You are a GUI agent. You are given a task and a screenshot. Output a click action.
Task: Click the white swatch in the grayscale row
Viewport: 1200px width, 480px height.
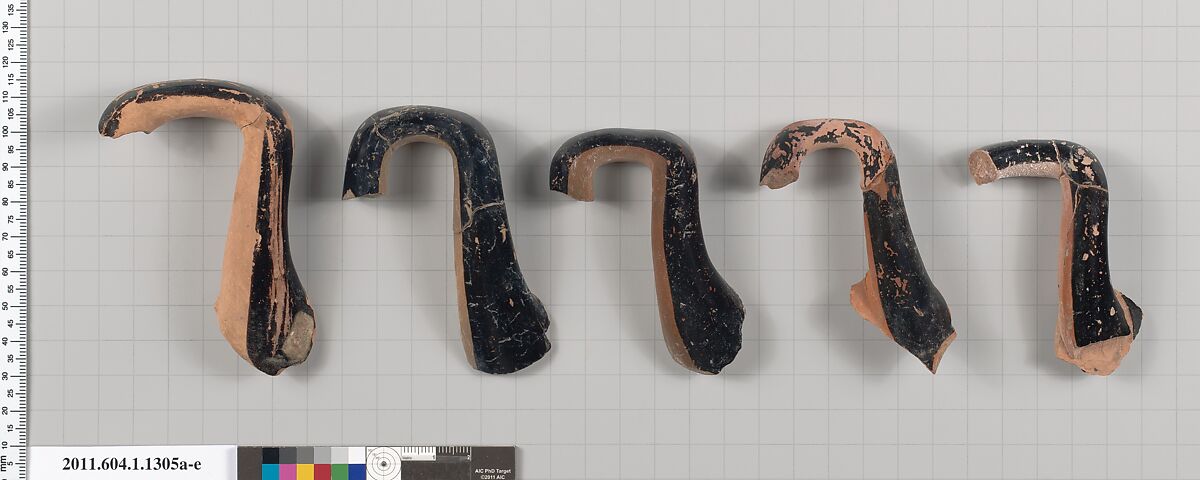coord(356,456)
